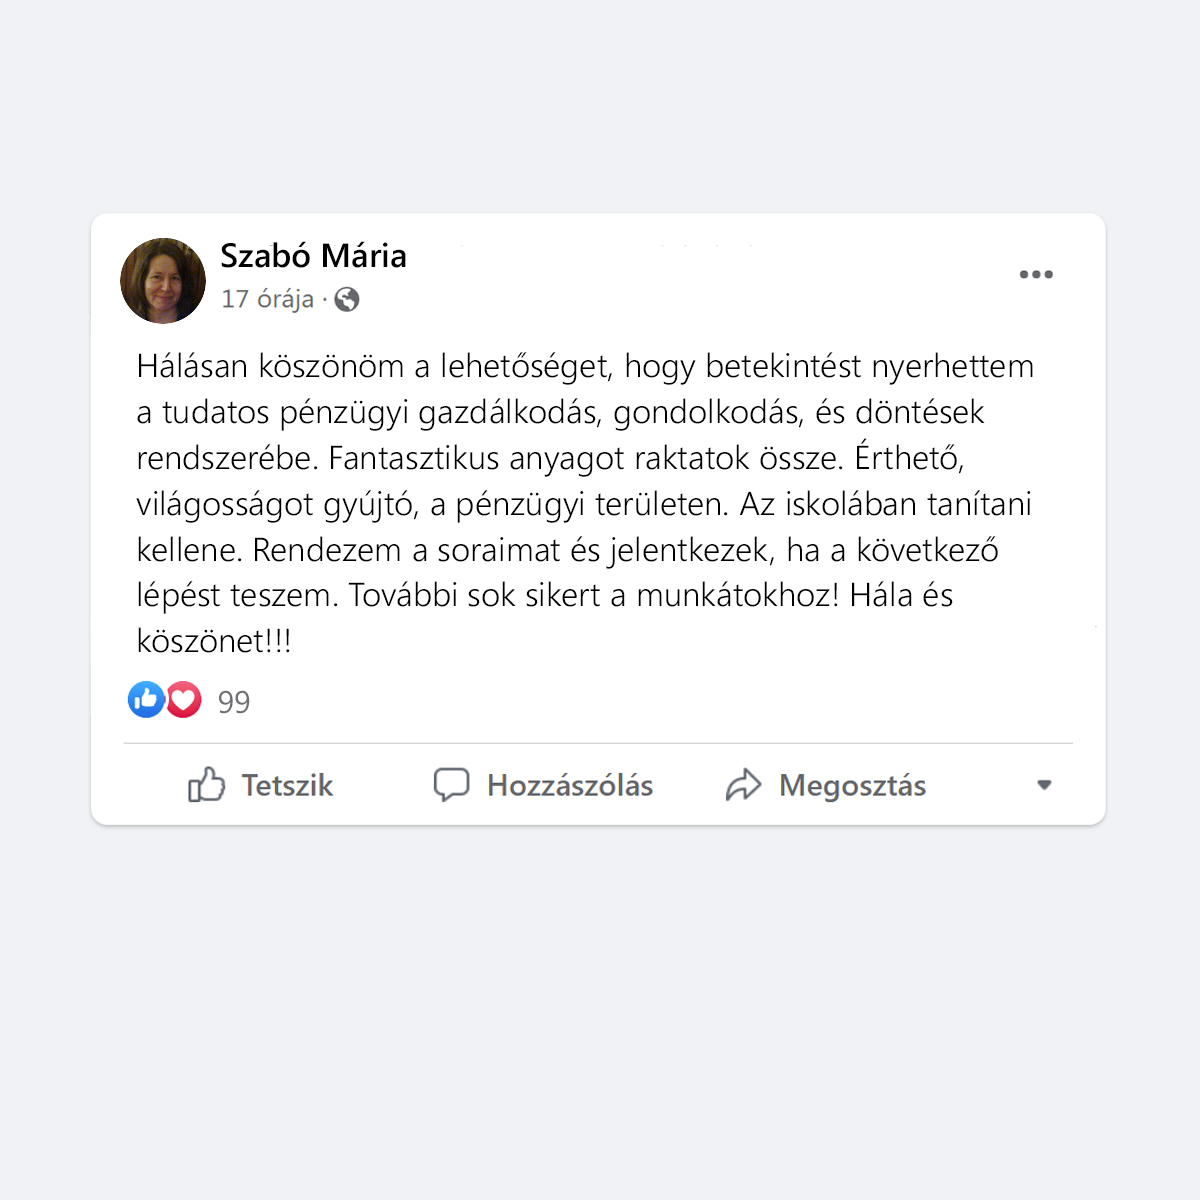This screenshot has width=1200, height=1200.
Task: Open Hozzászólás to comment
Action: [x=570, y=786]
